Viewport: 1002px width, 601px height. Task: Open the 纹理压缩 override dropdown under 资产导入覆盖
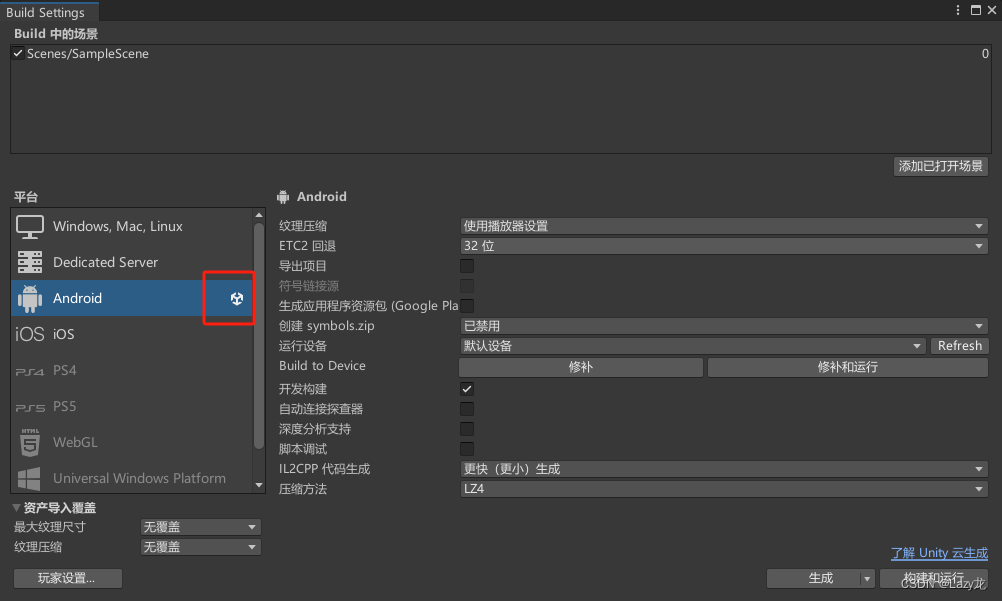click(x=201, y=547)
